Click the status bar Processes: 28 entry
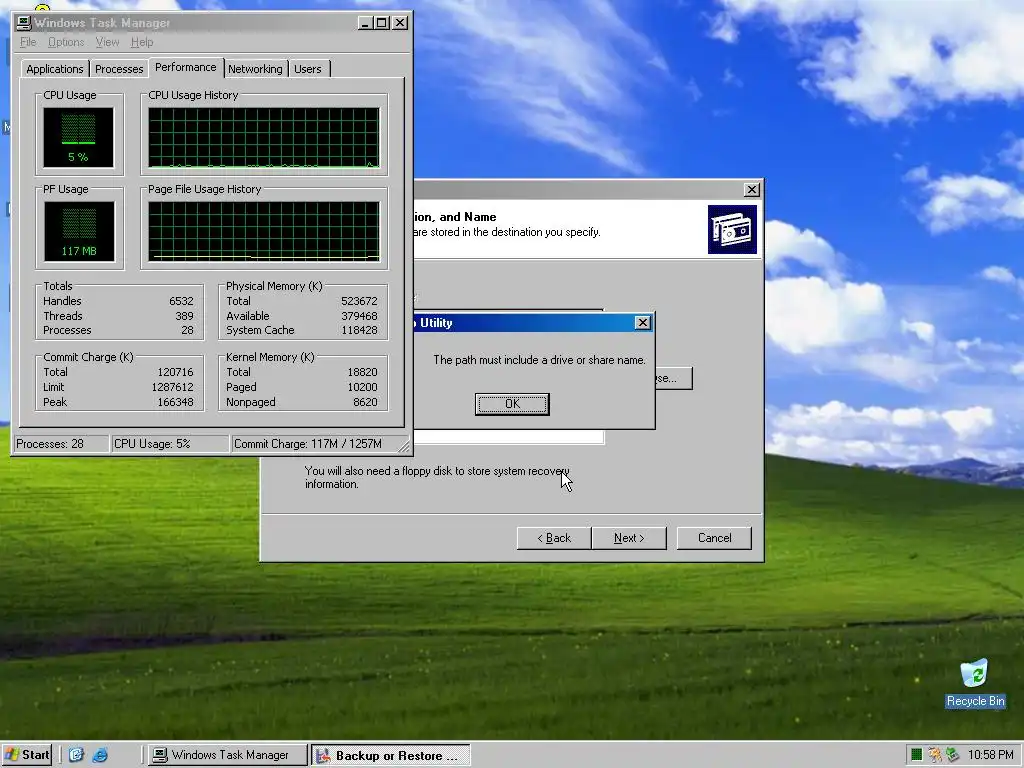This screenshot has width=1024, height=768. [x=61, y=444]
